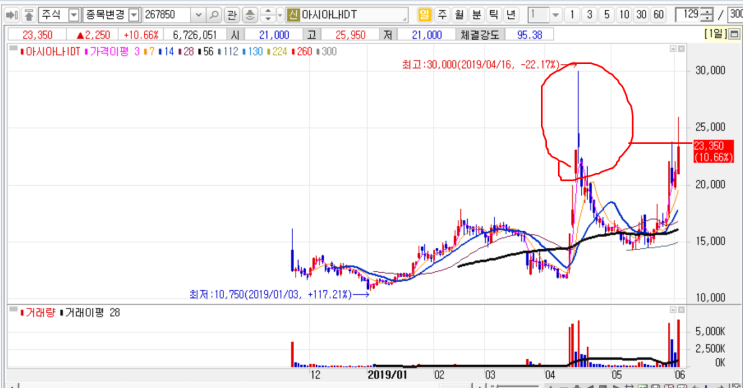Click the 신 badge before 아시아나IDT

pyautogui.click(x=293, y=15)
